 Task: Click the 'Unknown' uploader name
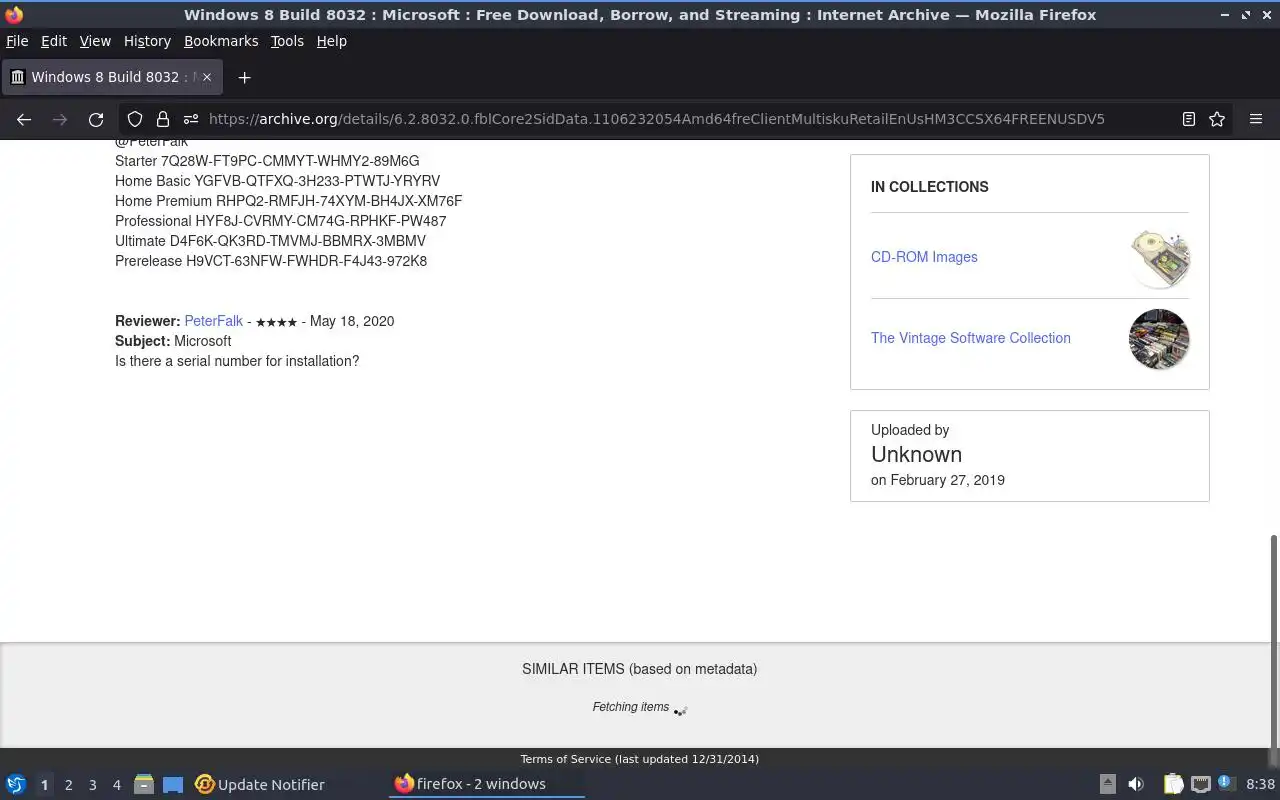pos(916,454)
